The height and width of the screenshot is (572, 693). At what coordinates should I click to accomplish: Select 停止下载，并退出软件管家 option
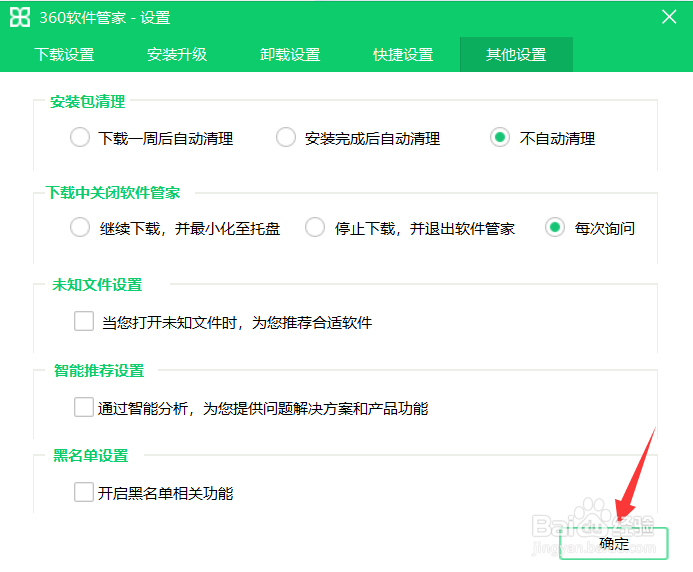tap(315, 228)
